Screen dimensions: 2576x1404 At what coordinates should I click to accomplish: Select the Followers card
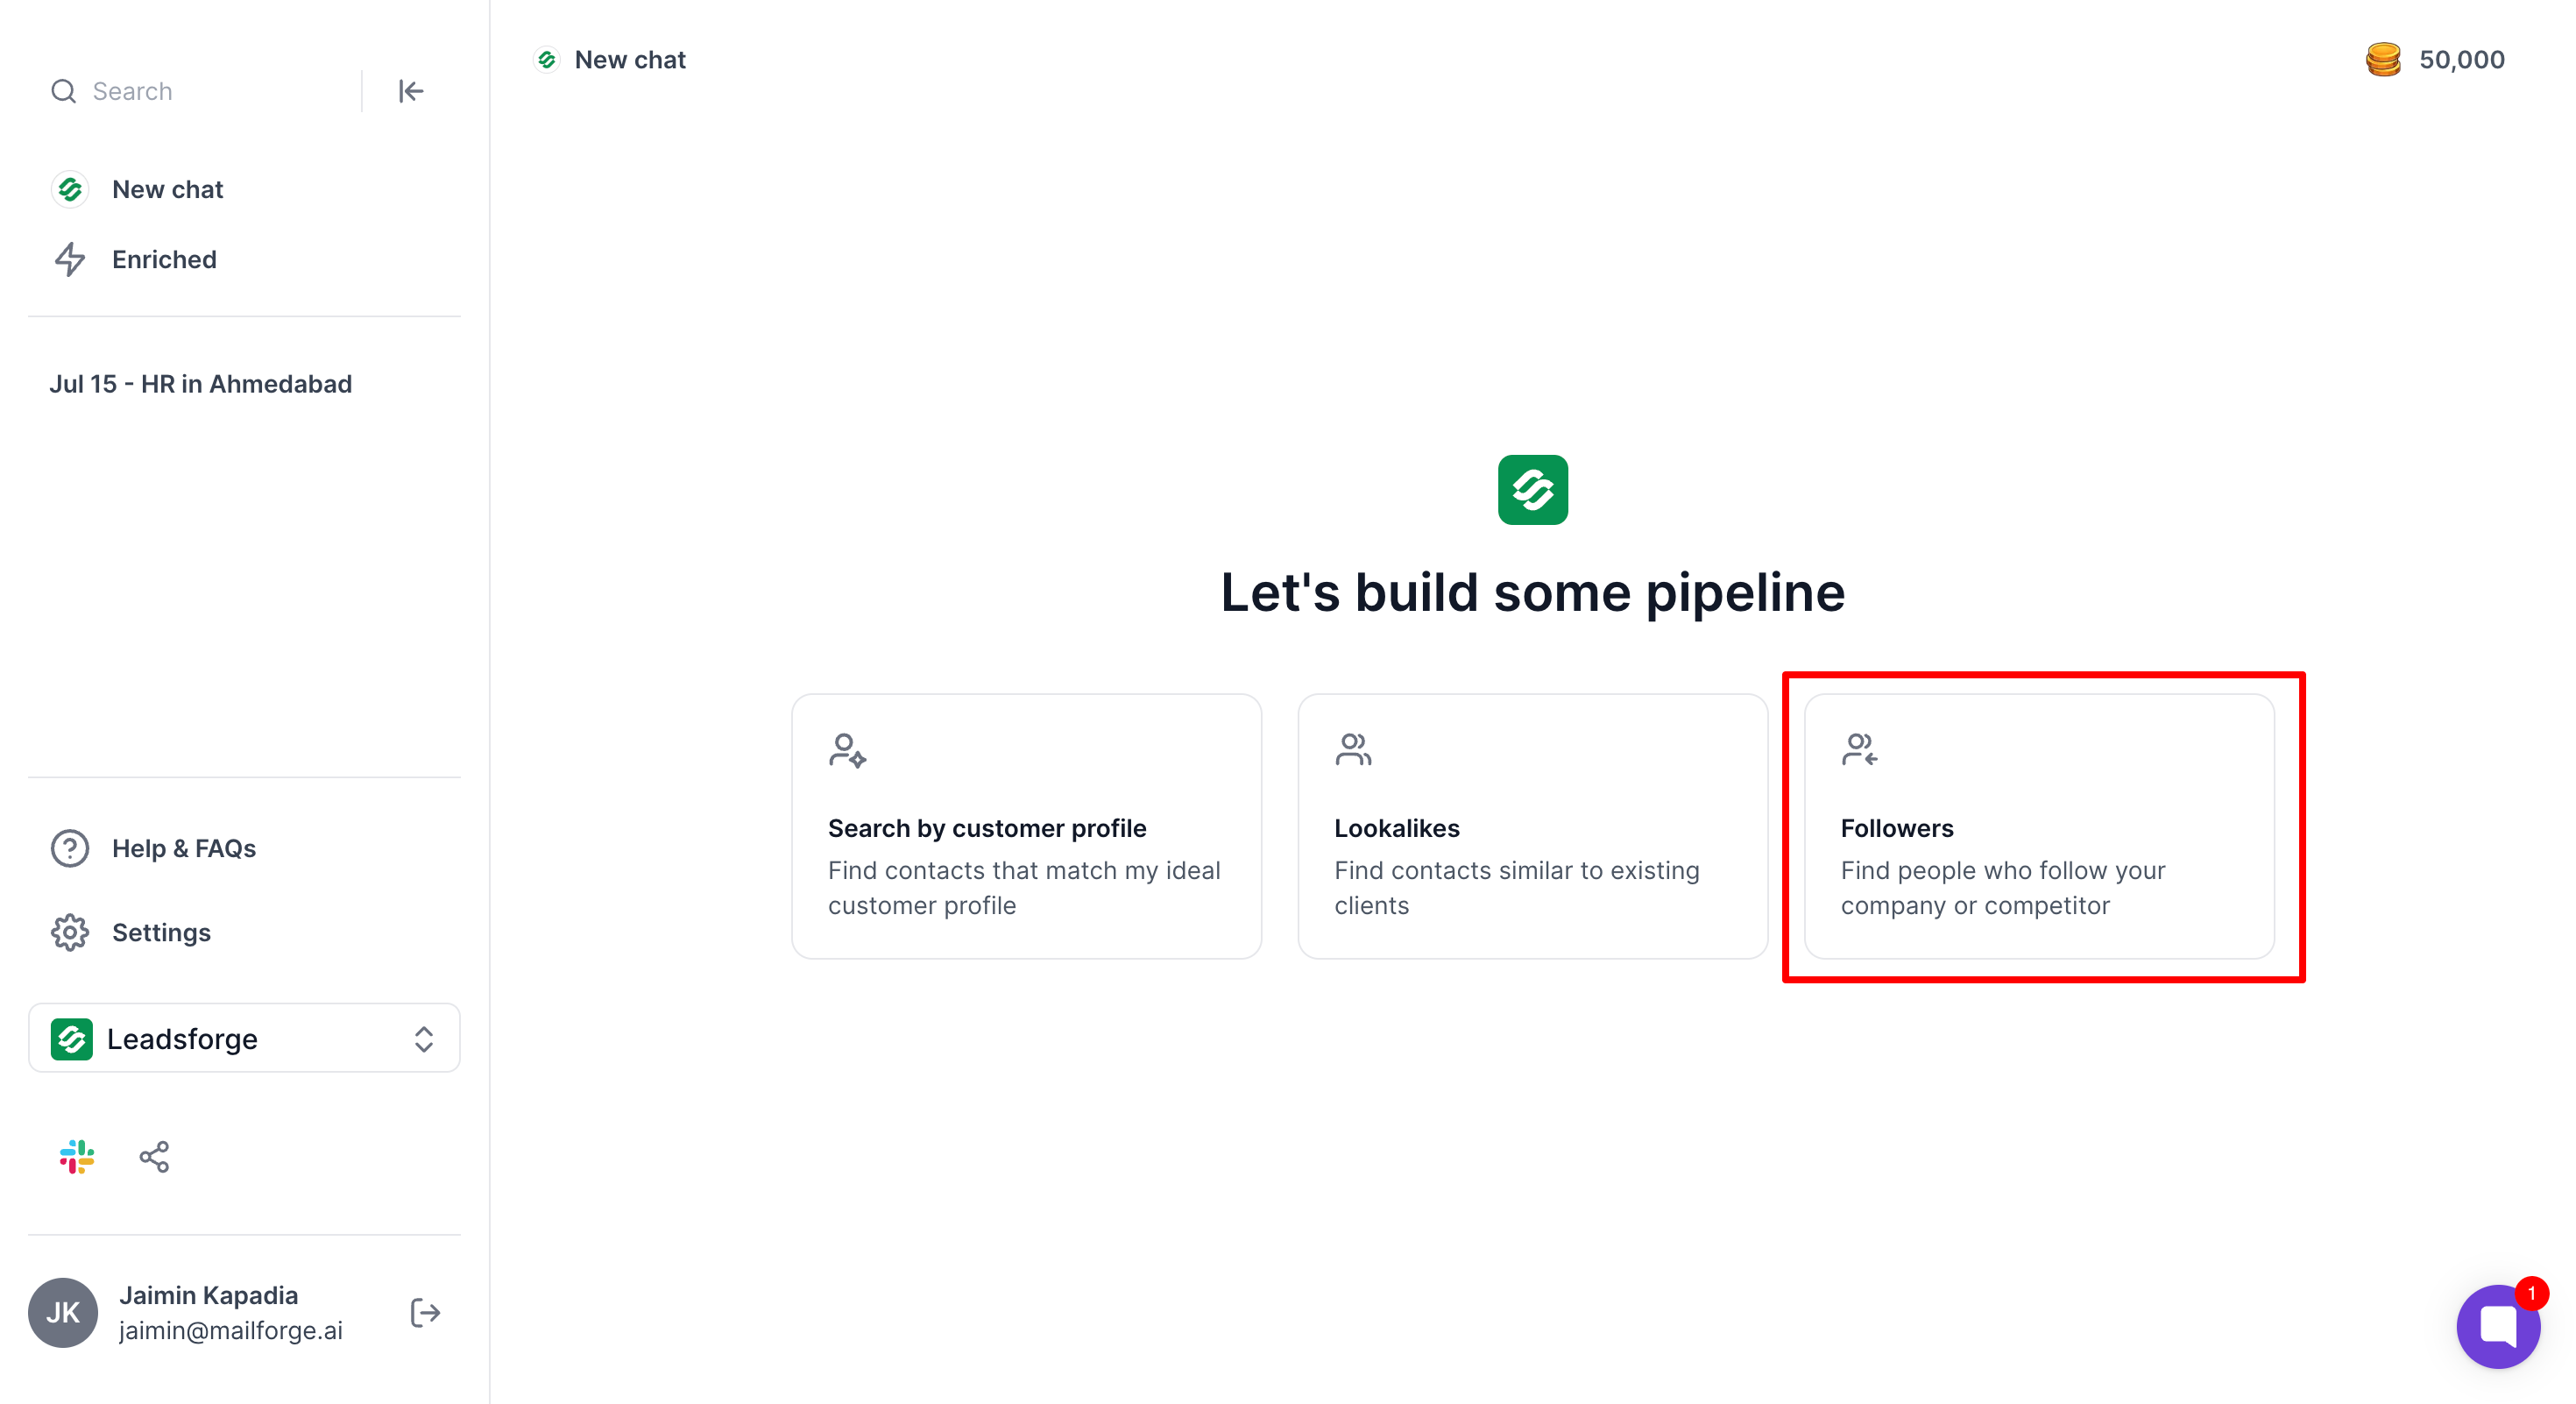(x=2038, y=826)
